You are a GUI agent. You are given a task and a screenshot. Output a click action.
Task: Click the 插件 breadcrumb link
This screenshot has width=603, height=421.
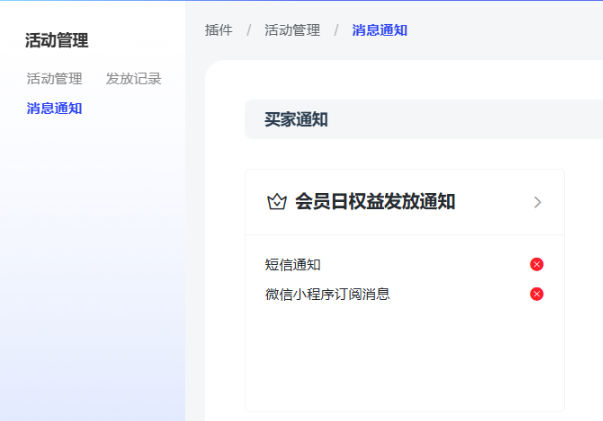tap(219, 30)
